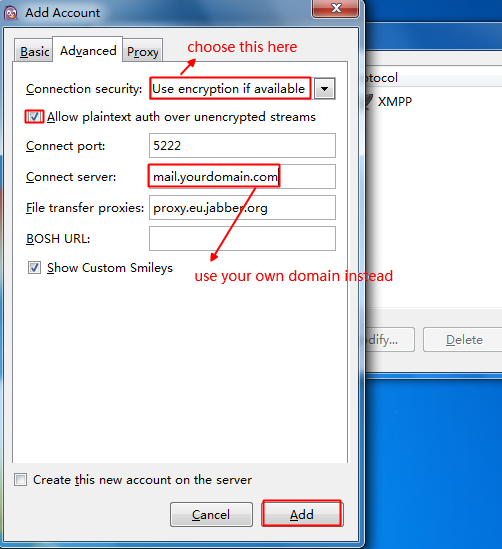Enable Create this new account on server

coord(20,479)
